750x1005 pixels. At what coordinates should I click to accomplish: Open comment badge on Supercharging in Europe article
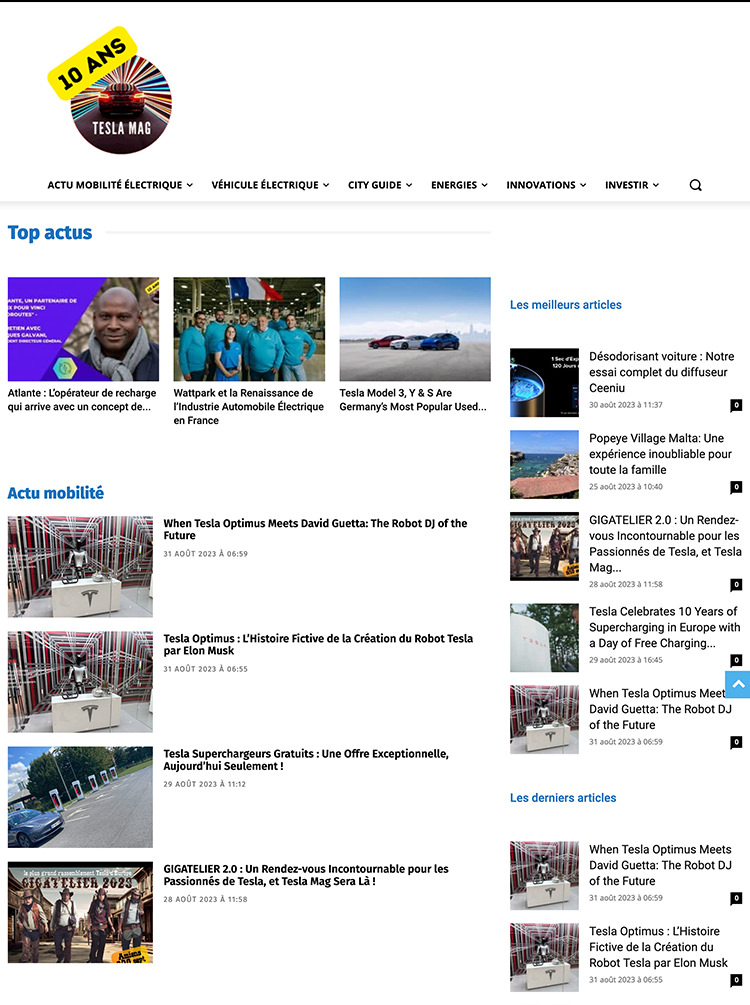pos(737,660)
